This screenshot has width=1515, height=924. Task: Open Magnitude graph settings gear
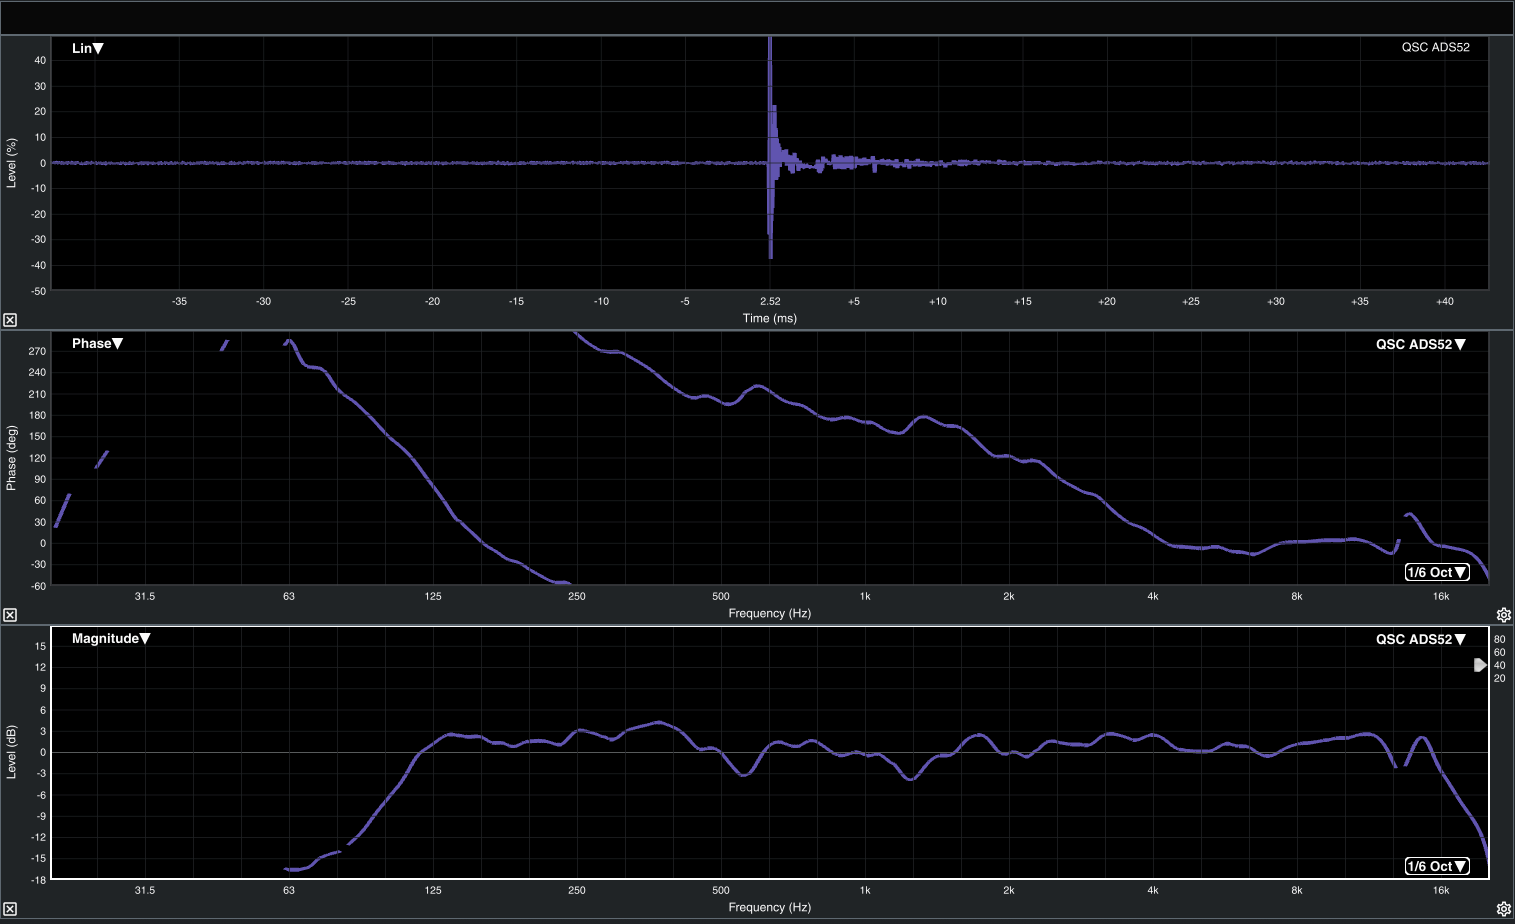tap(1503, 909)
